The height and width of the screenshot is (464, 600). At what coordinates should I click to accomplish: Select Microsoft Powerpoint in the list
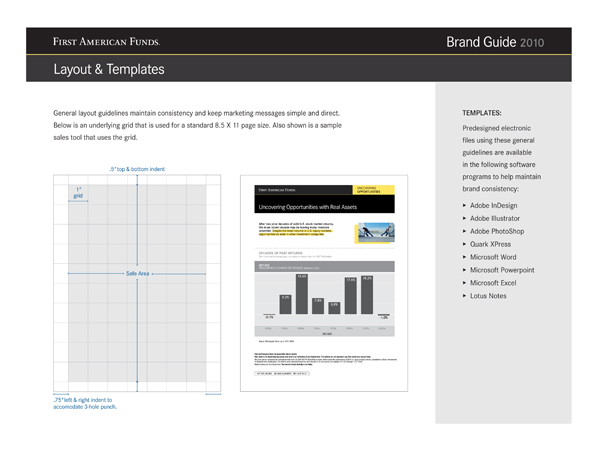coord(502,270)
